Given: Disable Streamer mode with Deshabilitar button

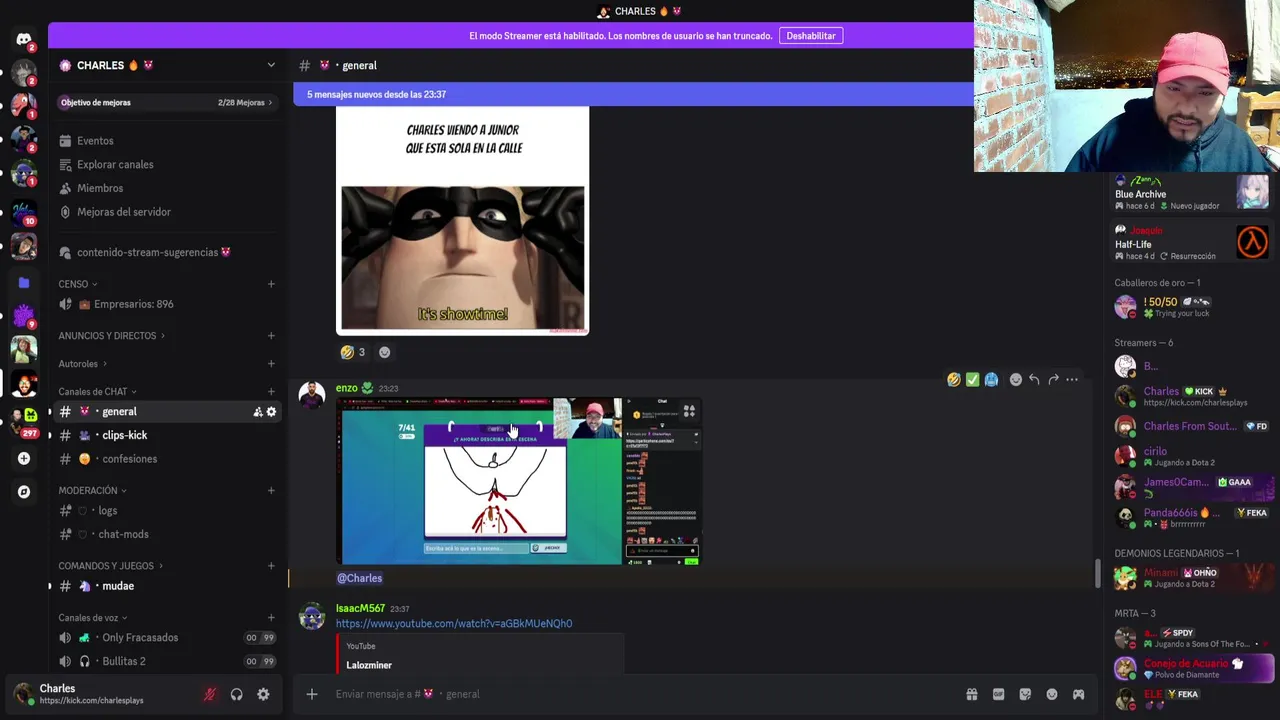Looking at the screenshot, I should (x=811, y=36).
